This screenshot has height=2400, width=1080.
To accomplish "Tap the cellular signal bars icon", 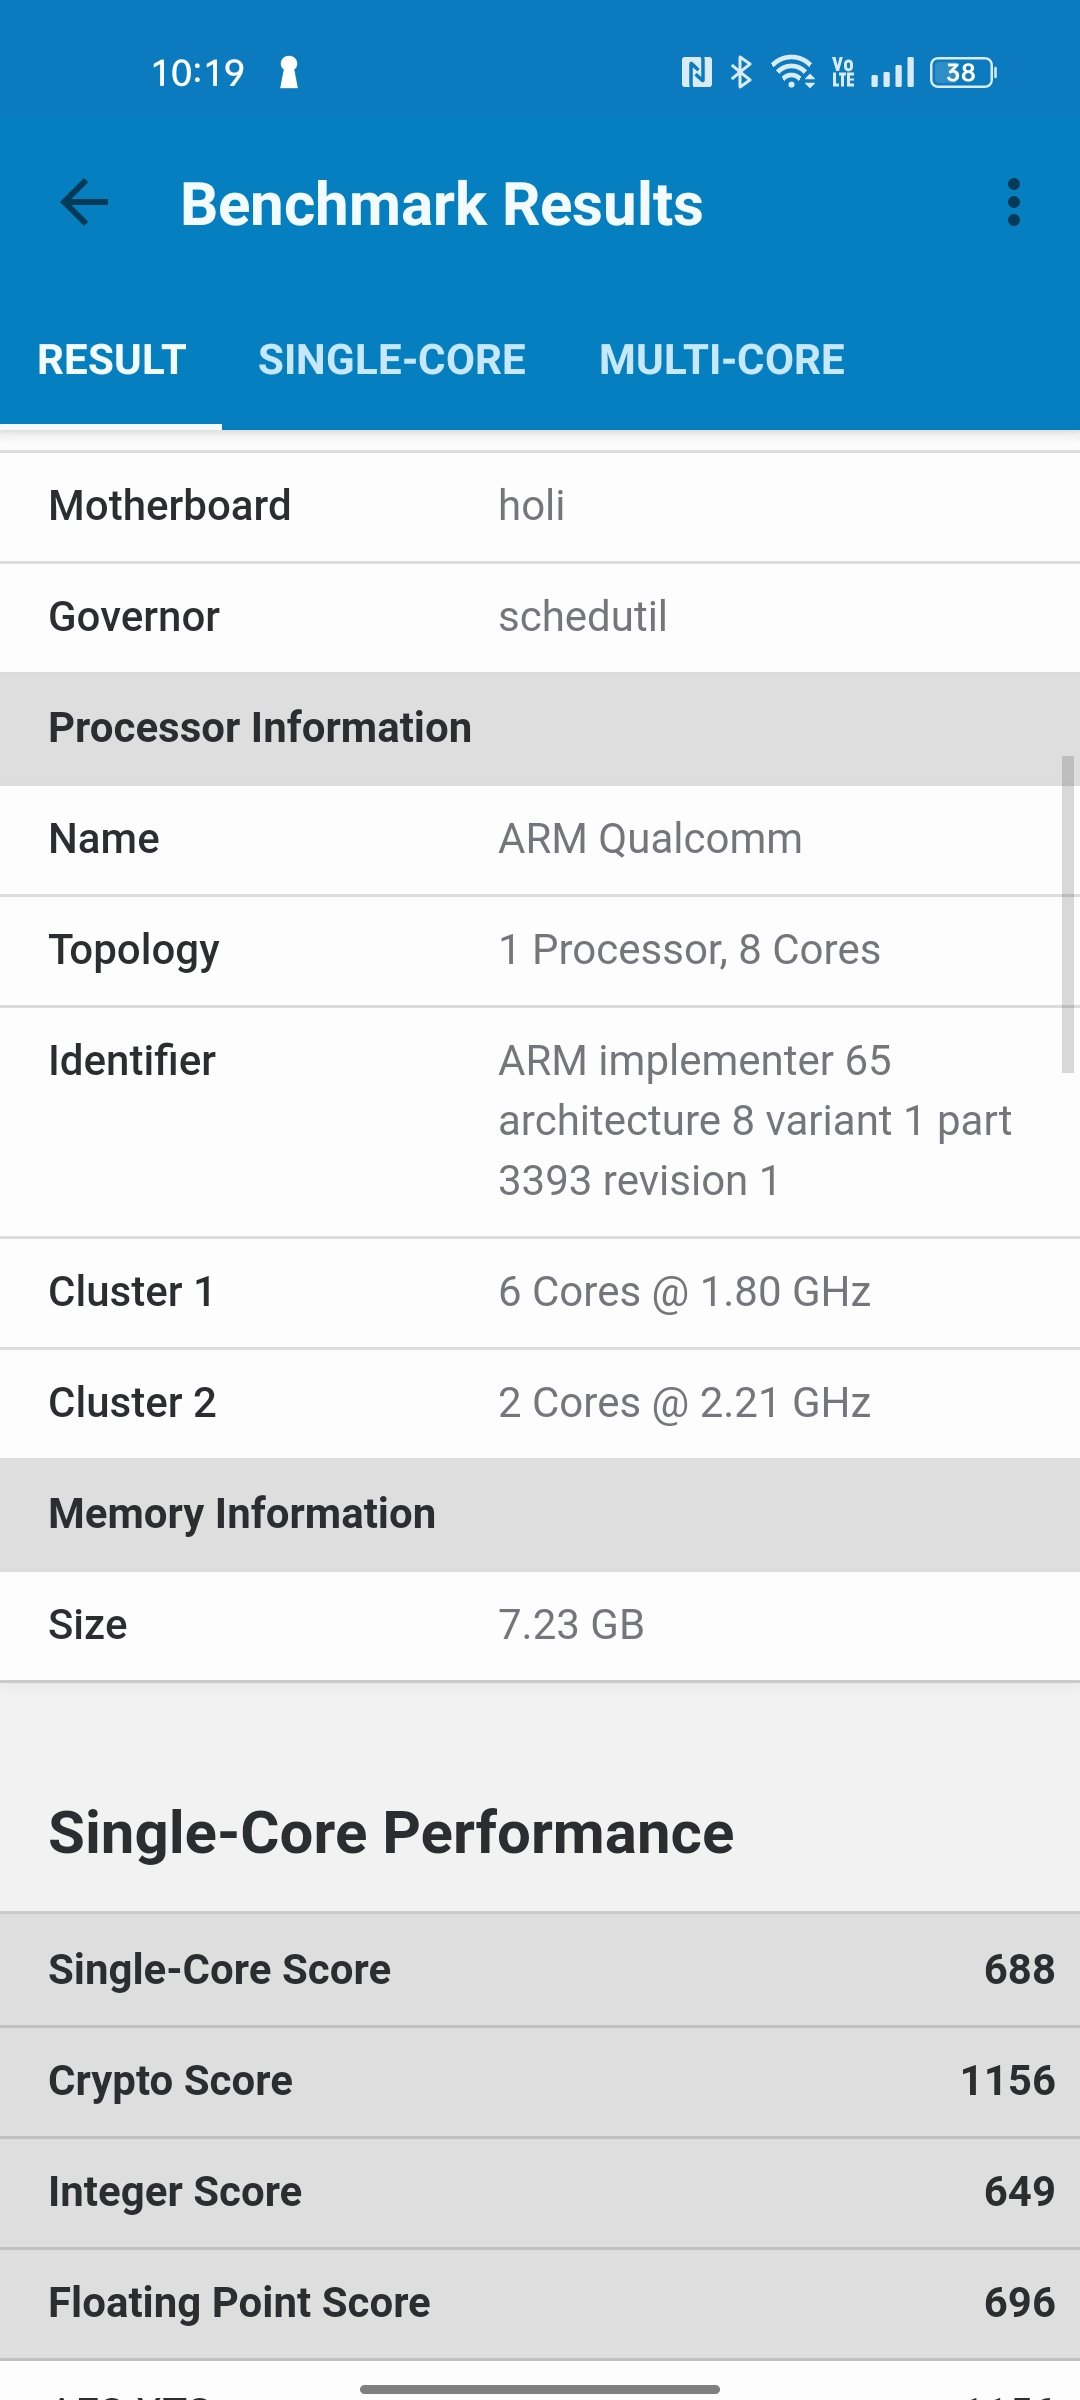I will pyautogui.click(x=892, y=72).
